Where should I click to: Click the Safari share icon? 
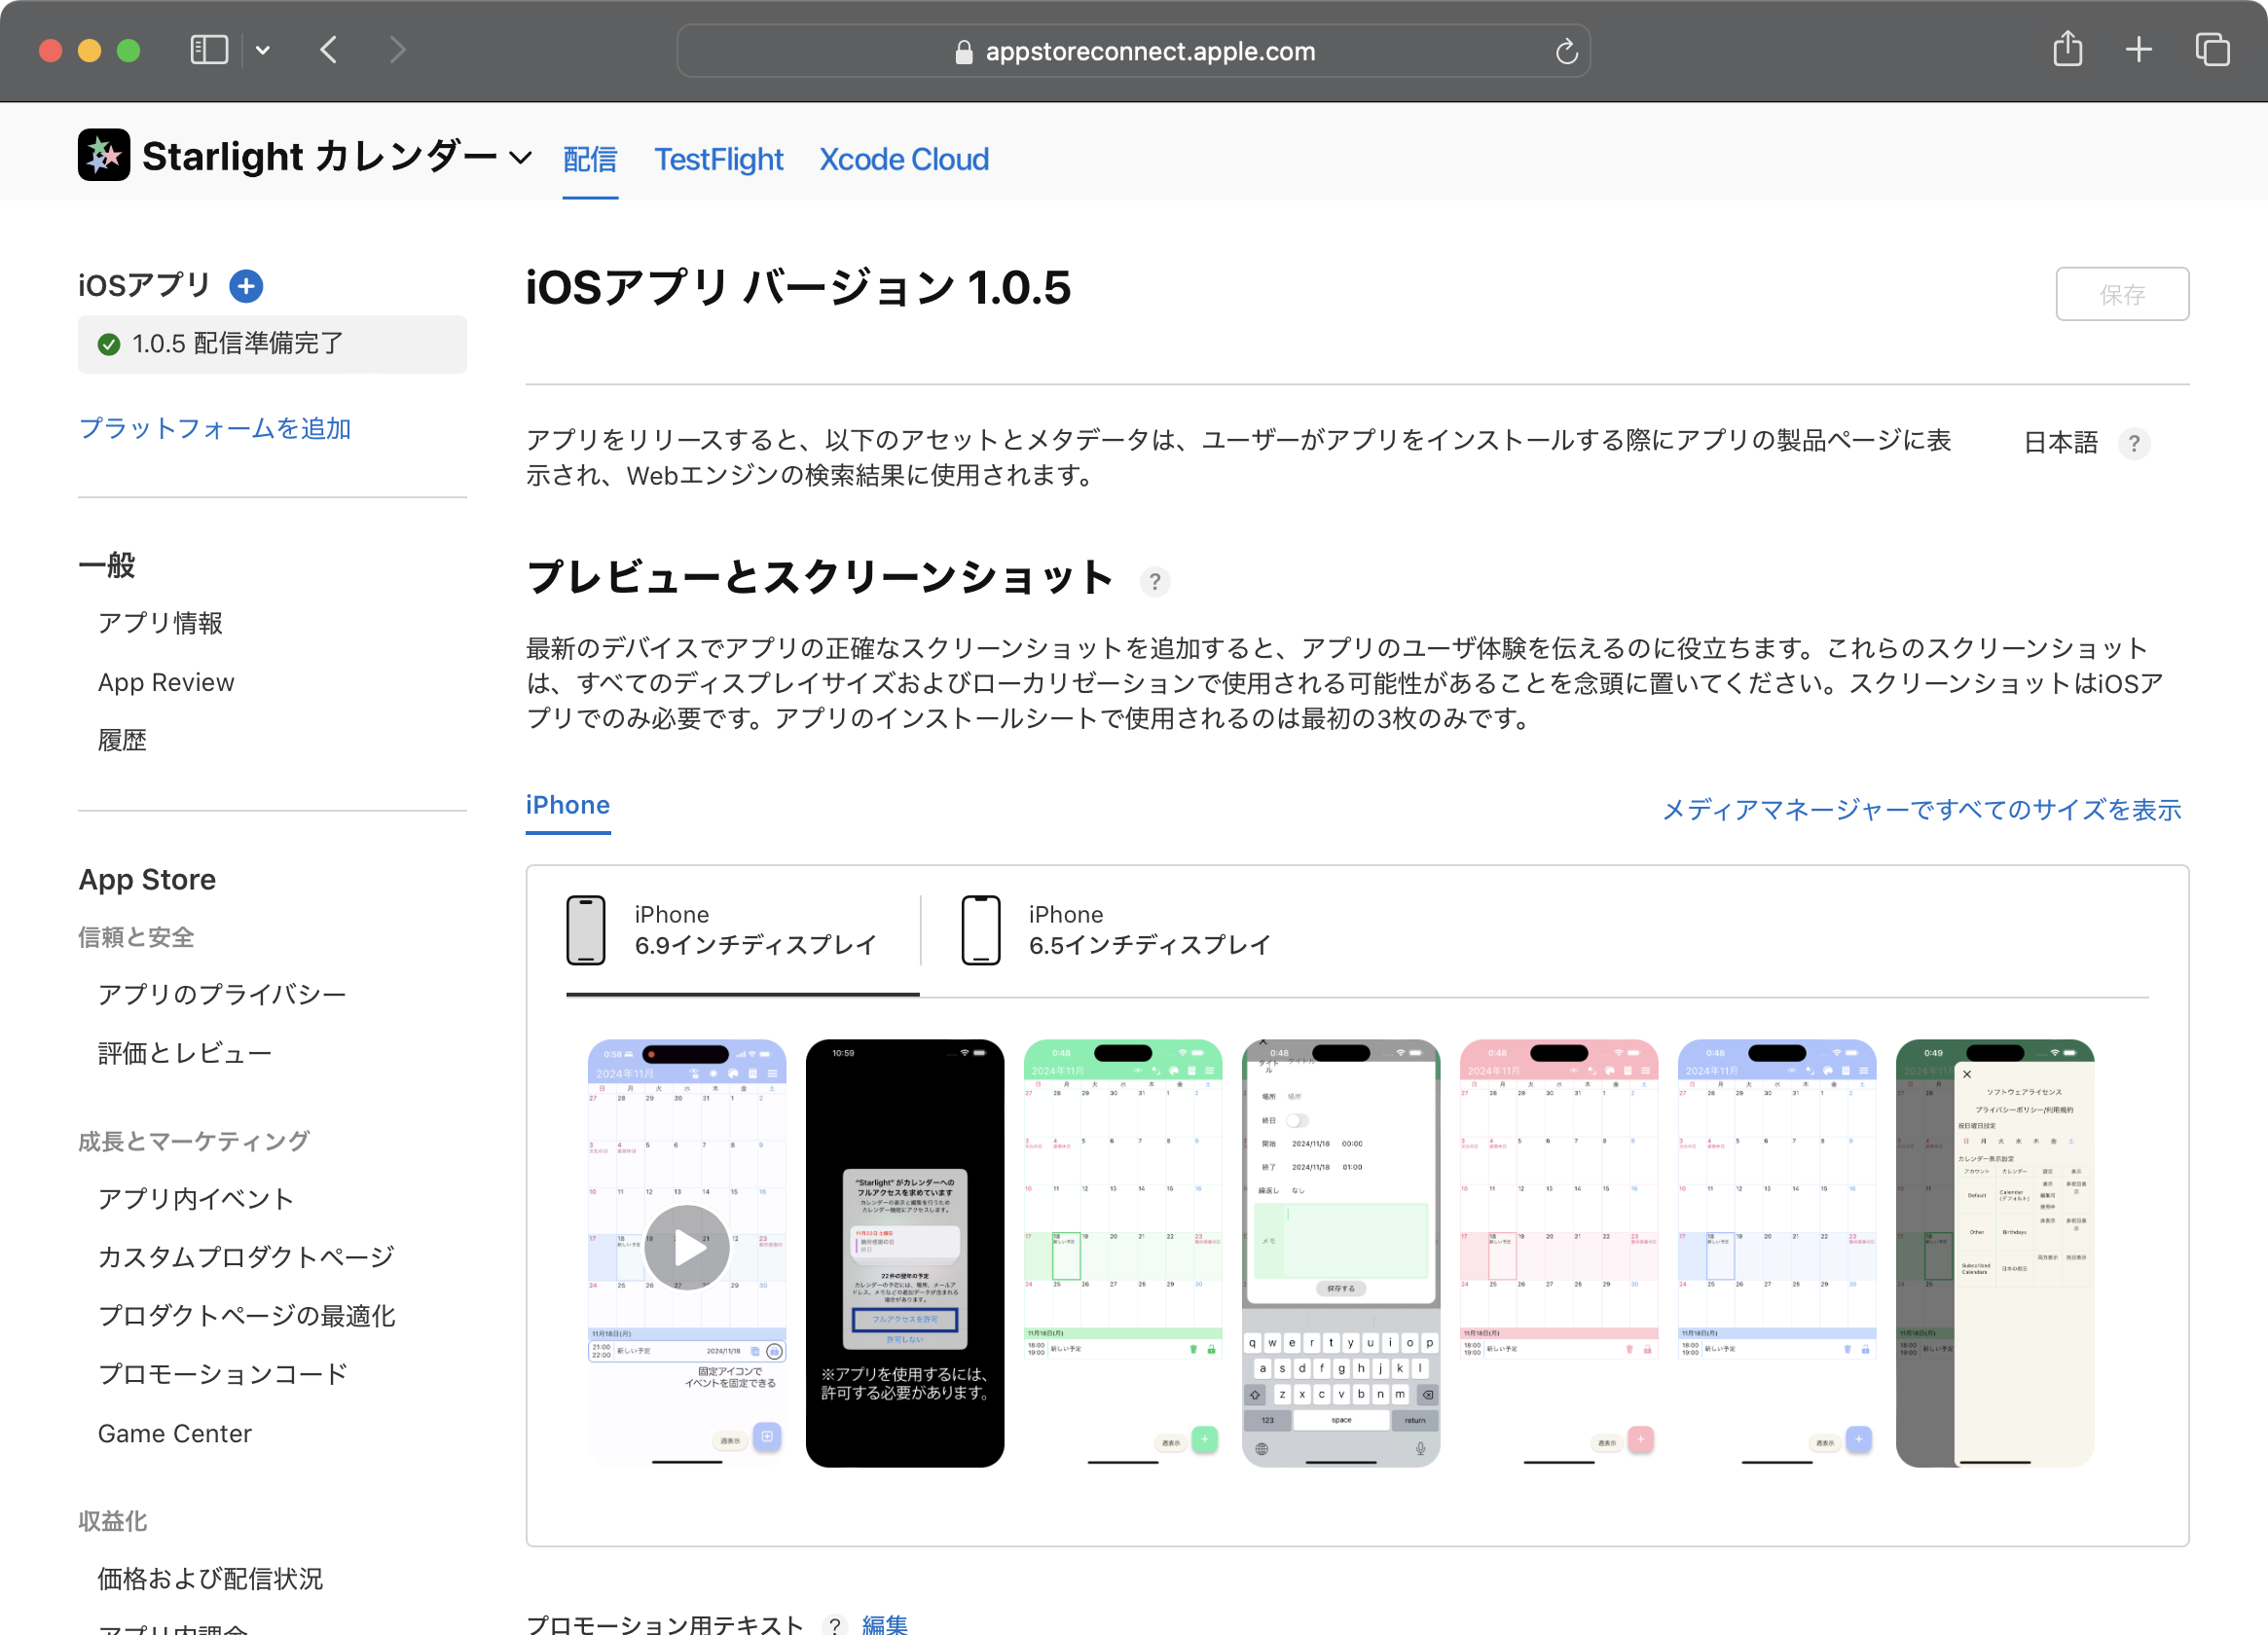point(2067,49)
